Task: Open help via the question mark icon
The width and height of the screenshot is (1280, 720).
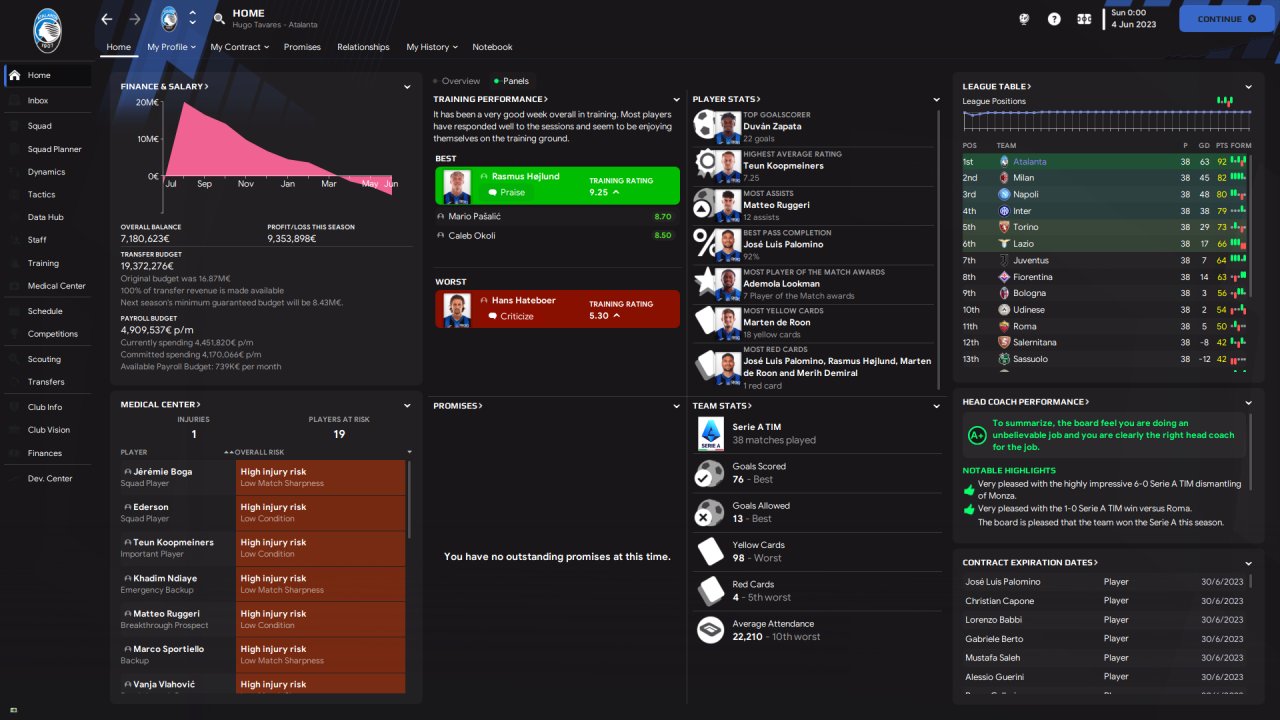Action: 1054,19
